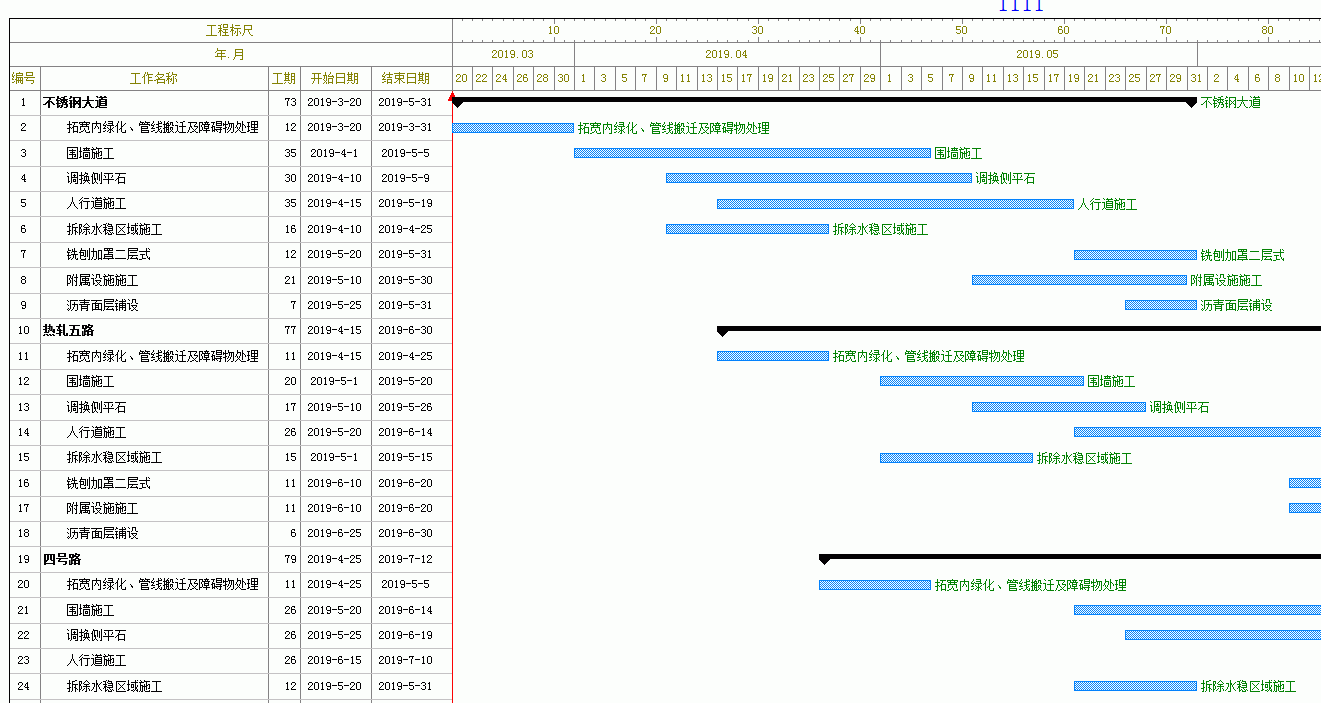The width and height of the screenshot is (1321, 703).
Task: Select the 热轧五路 summary task name
Action: (x=68, y=330)
